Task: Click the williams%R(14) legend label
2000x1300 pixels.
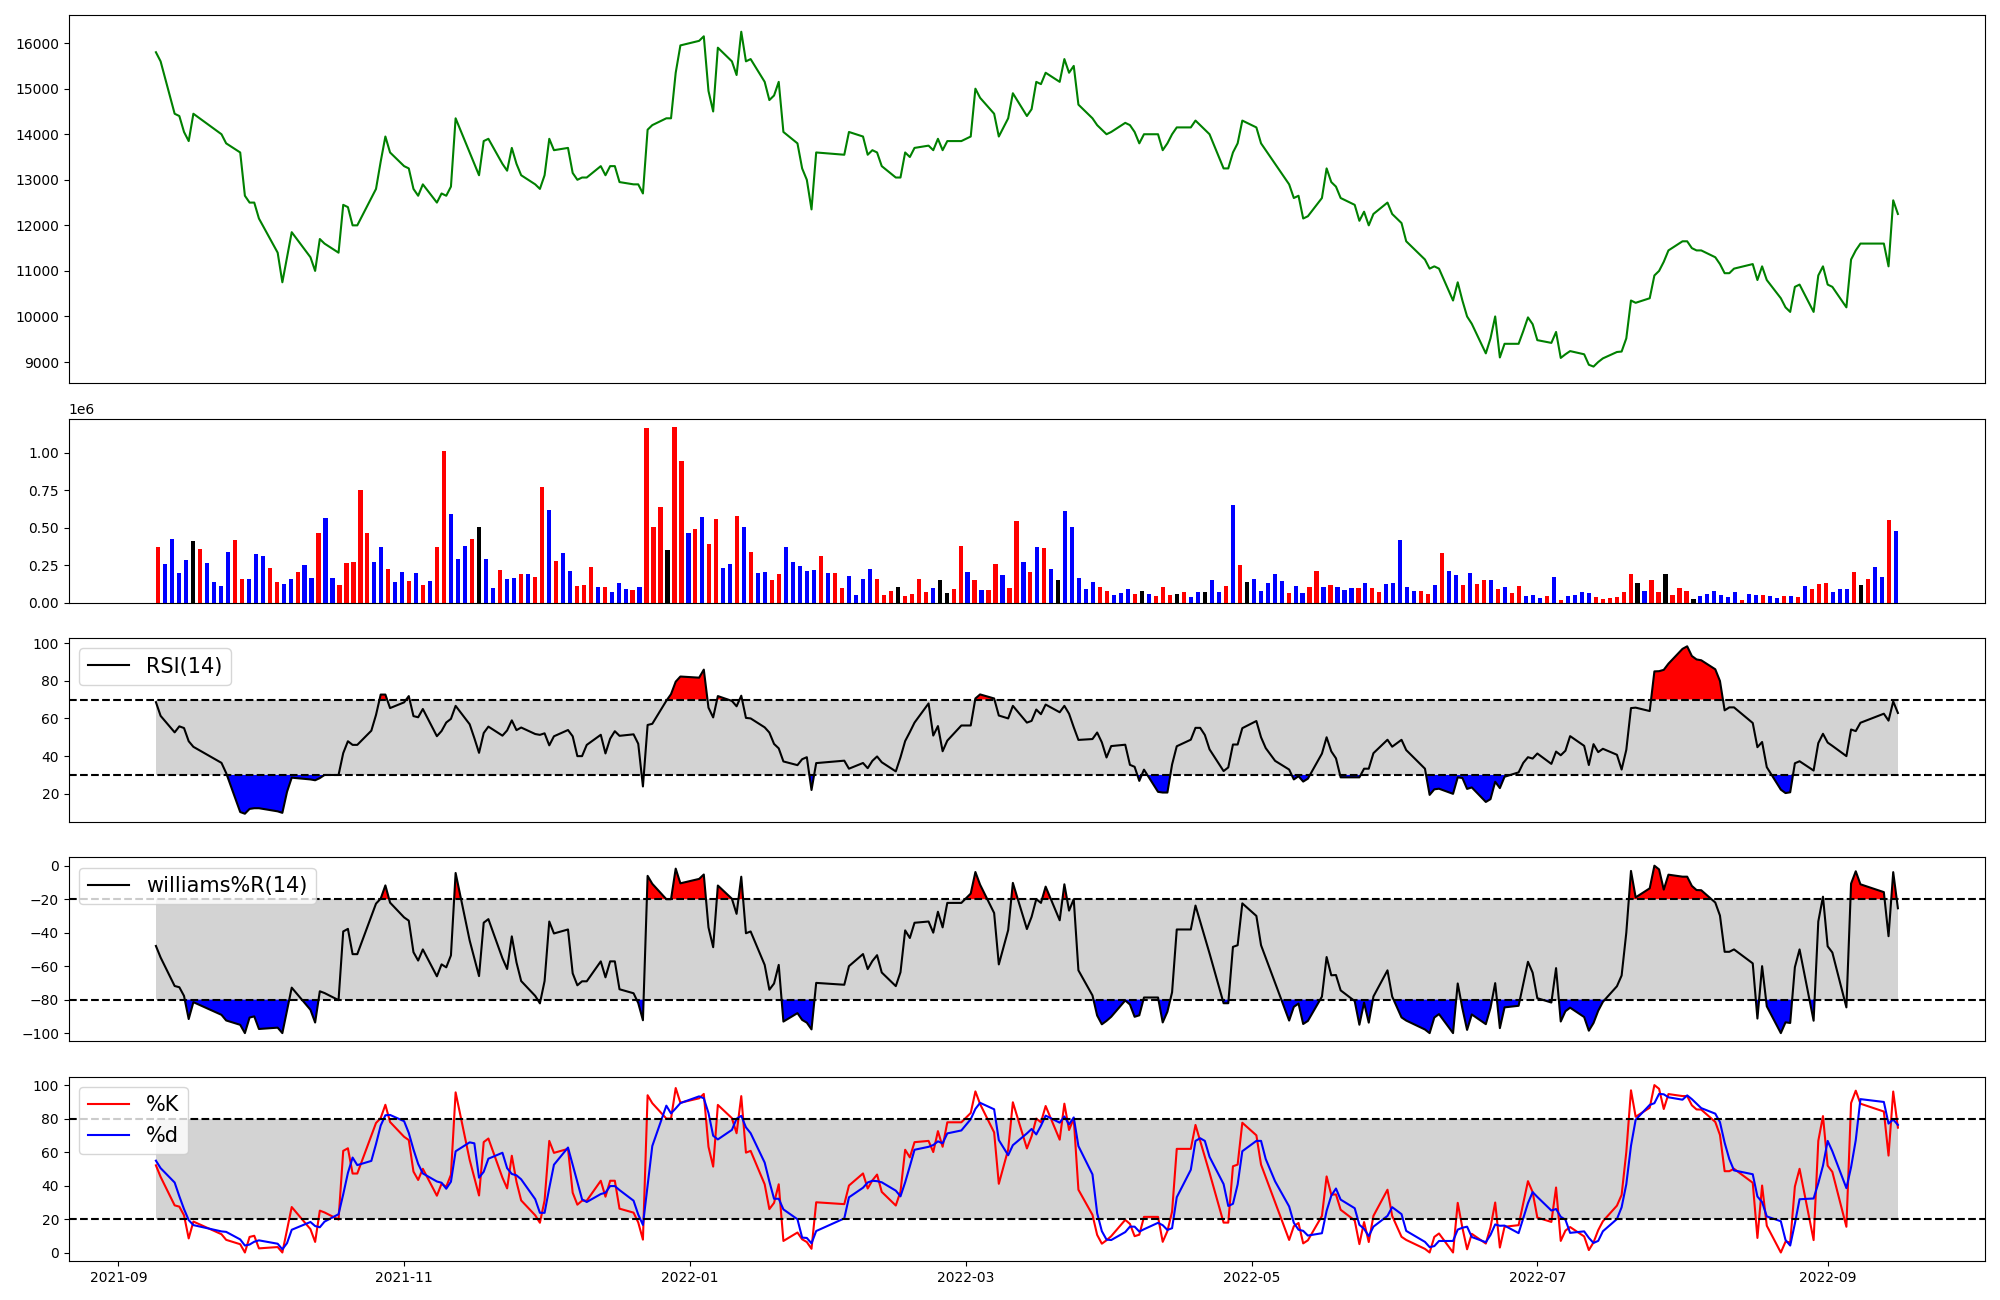Action: pyautogui.click(x=227, y=885)
